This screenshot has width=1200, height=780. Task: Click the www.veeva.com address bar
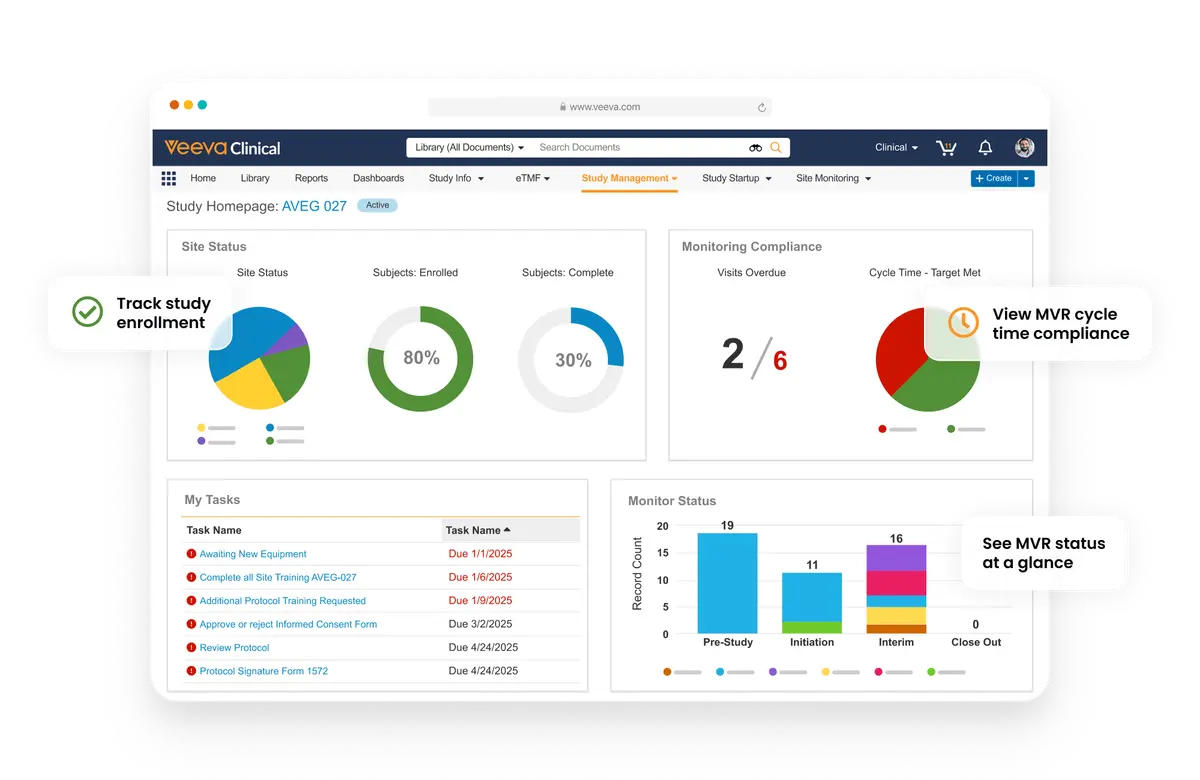tap(600, 107)
